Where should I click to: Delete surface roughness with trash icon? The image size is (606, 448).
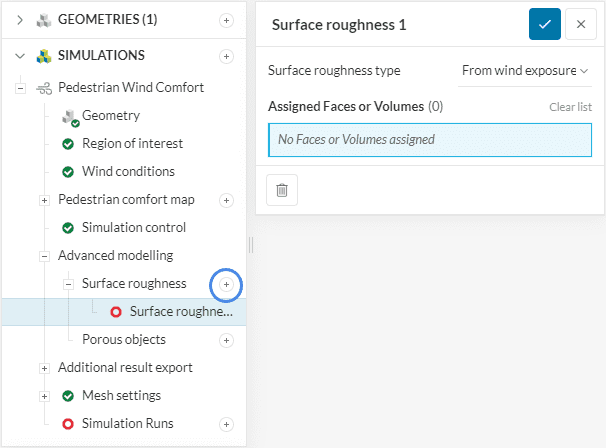[282, 190]
